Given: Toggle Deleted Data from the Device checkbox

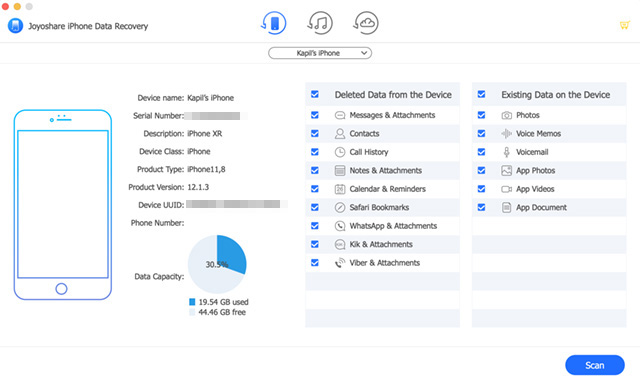Looking at the screenshot, I should click(315, 94).
